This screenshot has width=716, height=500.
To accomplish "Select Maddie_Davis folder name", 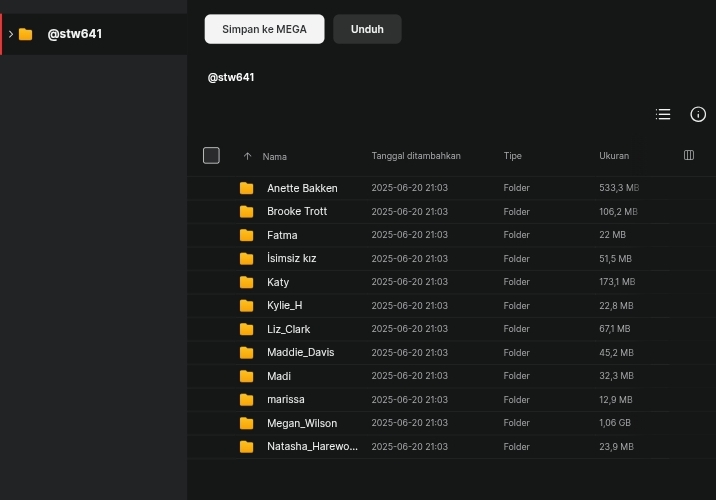I will coord(300,353).
